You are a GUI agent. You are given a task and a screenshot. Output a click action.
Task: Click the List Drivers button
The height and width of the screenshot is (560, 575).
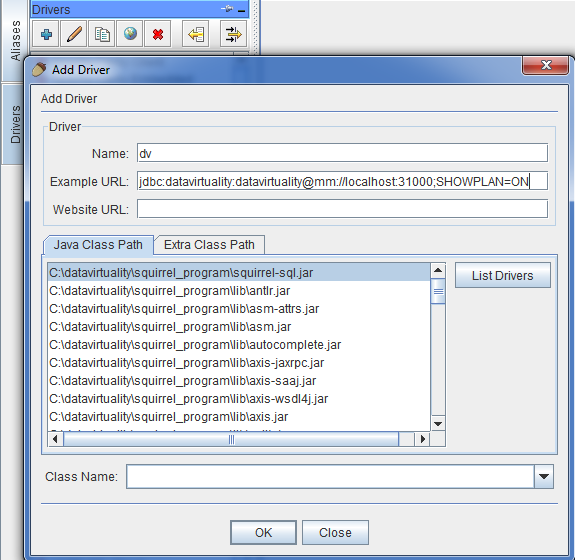coord(503,275)
